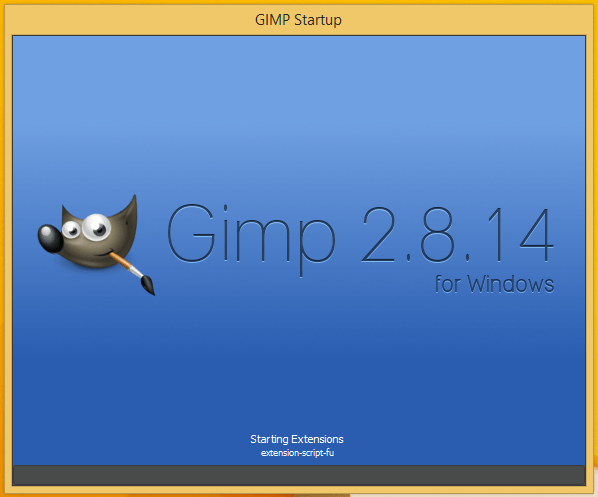598x497 pixels.
Task: Click the startup progress bar
Action: point(299,475)
